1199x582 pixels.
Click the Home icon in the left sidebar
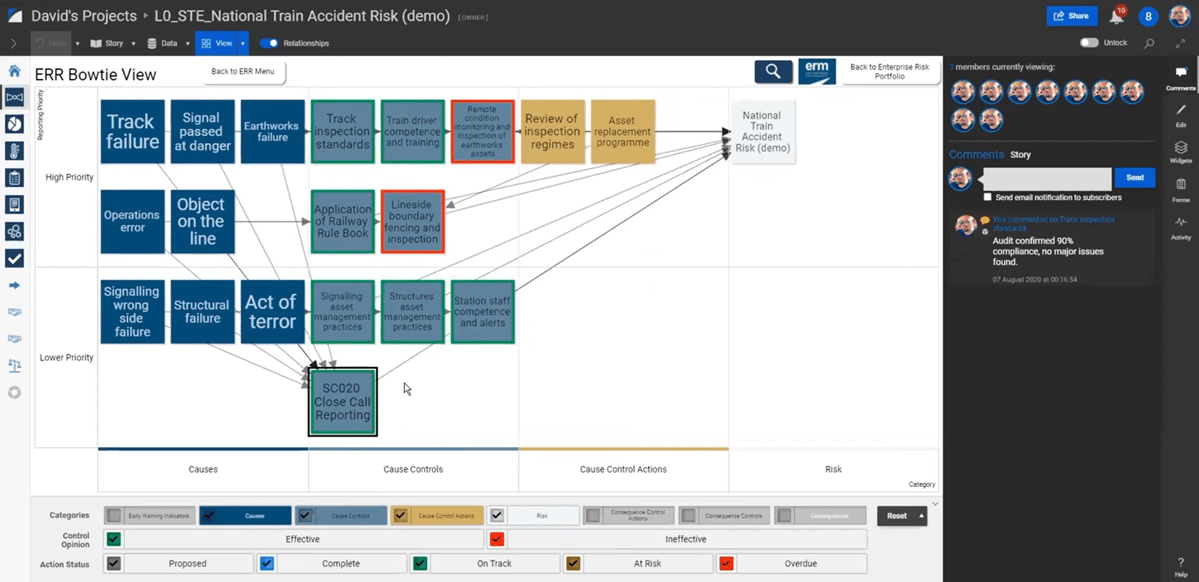[x=14, y=70]
